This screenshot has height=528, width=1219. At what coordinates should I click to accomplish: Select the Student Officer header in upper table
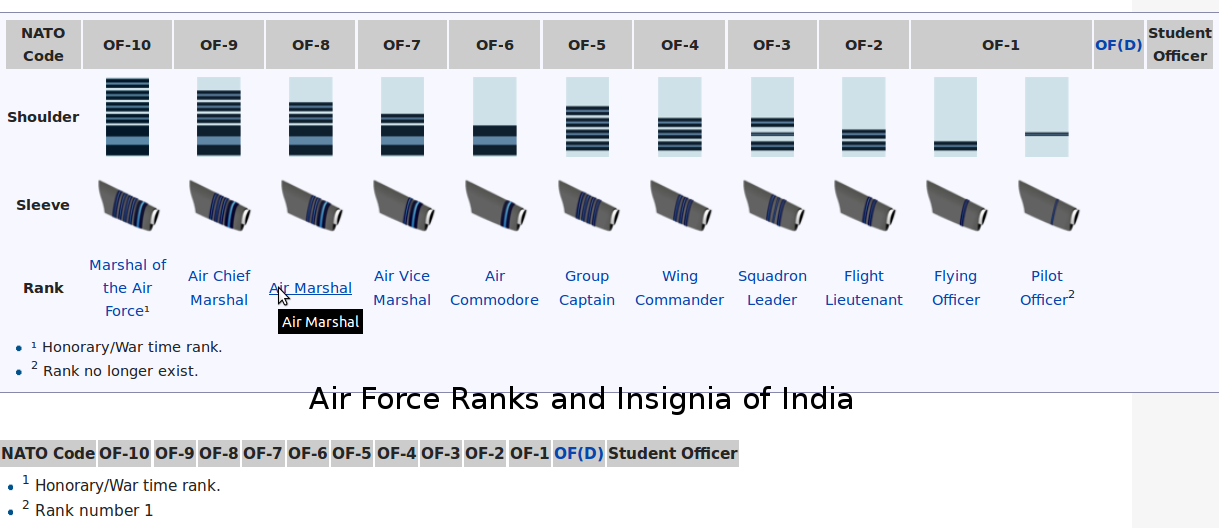point(1180,44)
